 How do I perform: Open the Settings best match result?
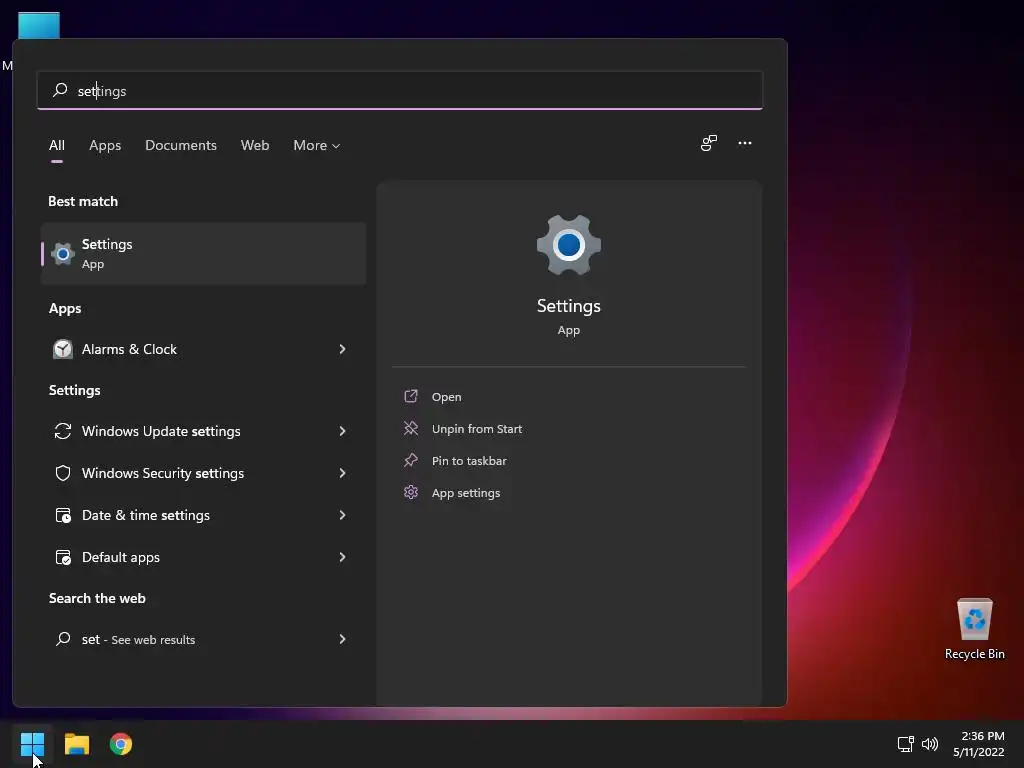pos(203,253)
